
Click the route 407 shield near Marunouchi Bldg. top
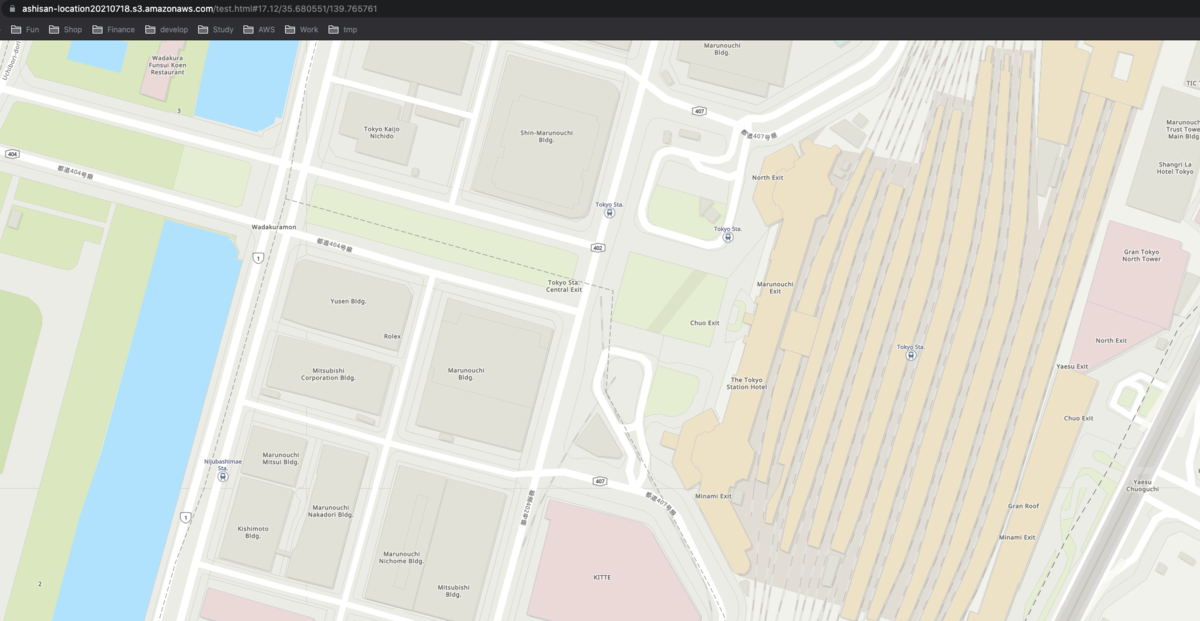coord(699,111)
